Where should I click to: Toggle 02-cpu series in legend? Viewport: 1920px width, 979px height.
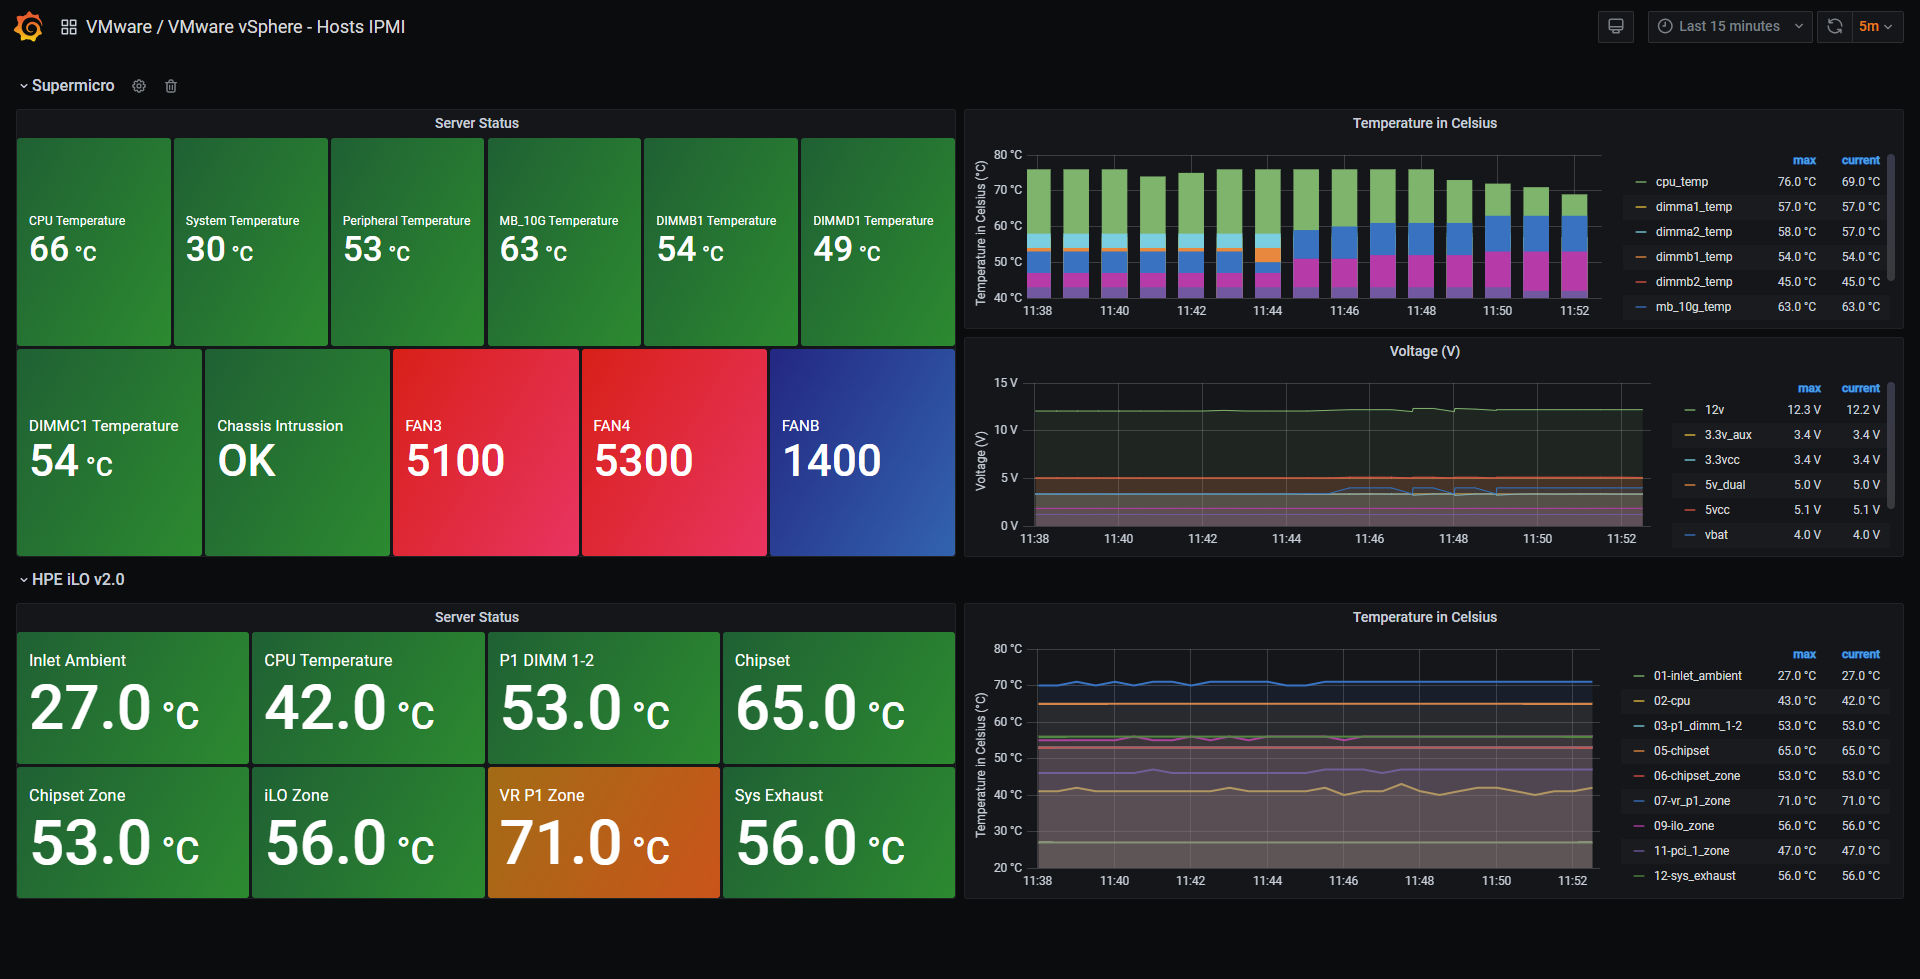(x=1671, y=701)
